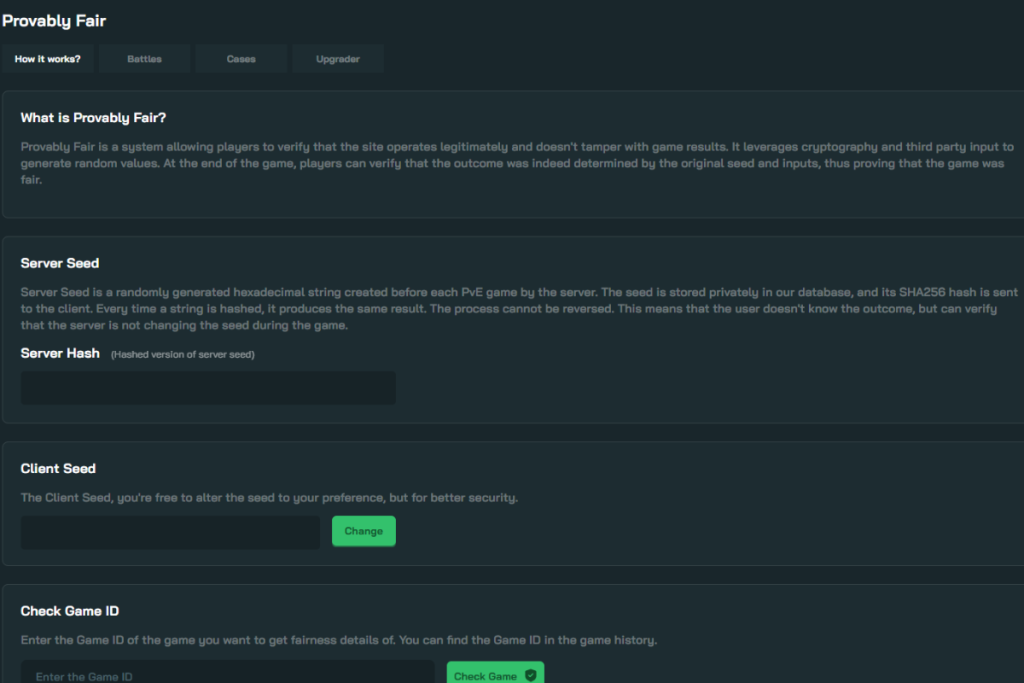Click the Client Seed input box

170,532
